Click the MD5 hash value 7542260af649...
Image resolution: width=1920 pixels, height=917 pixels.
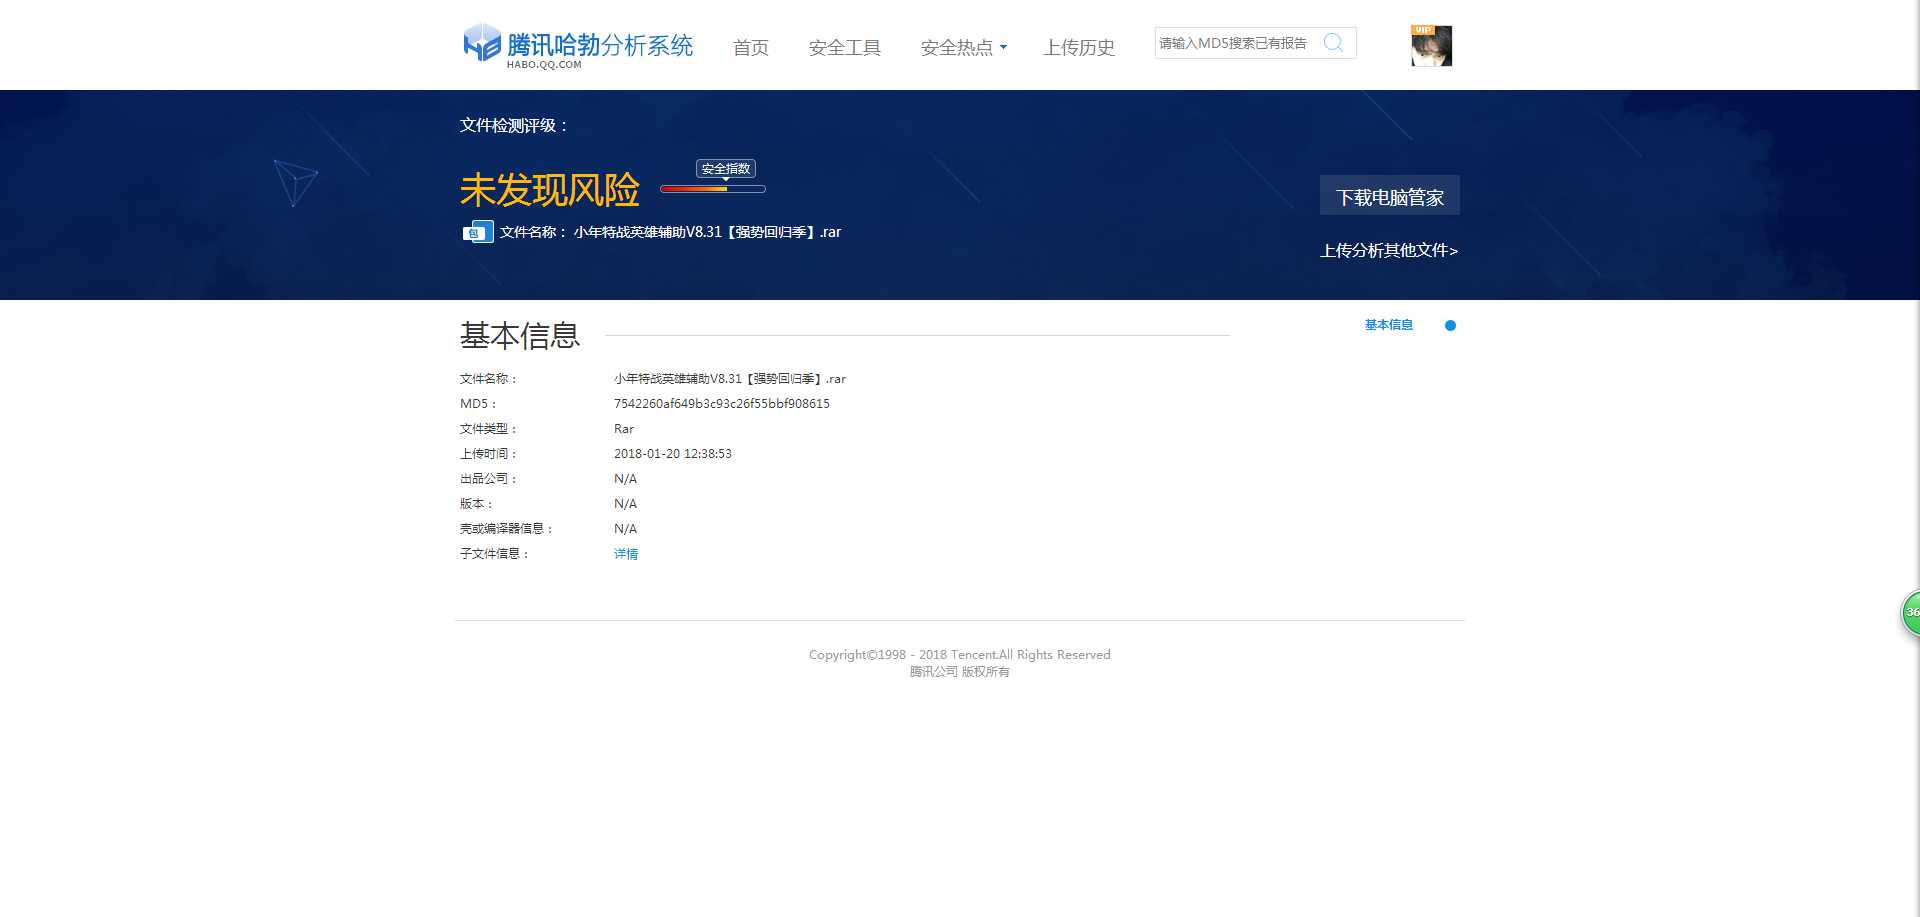tap(722, 404)
